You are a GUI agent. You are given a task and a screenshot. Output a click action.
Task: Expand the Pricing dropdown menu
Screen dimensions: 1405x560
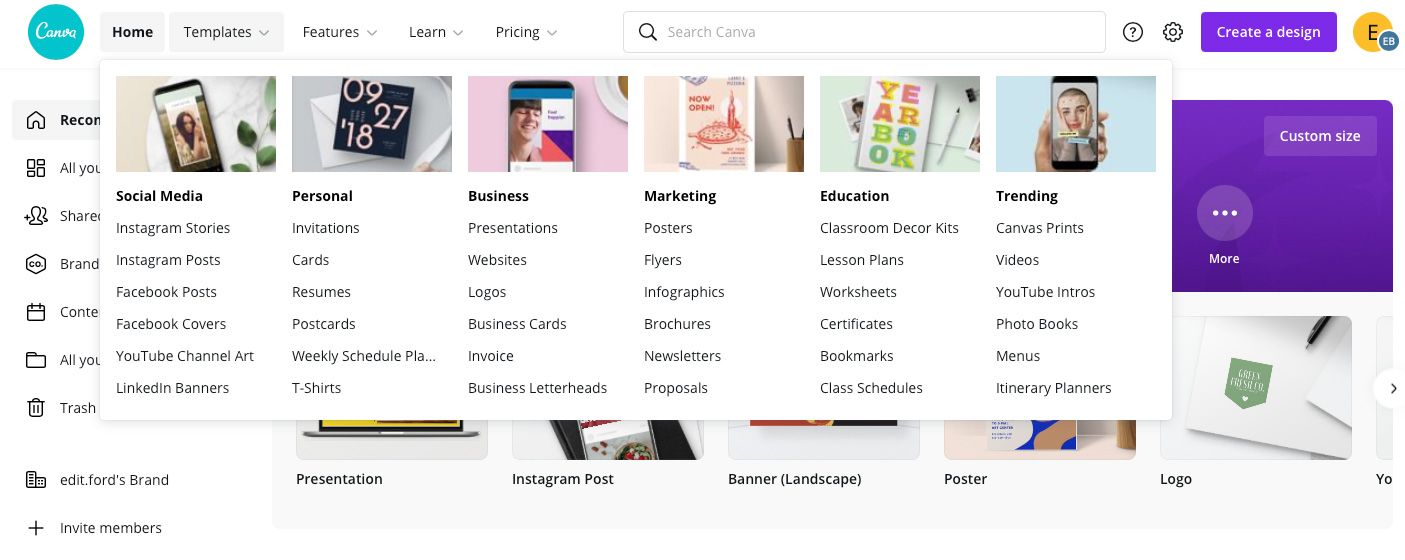tap(526, 32)
